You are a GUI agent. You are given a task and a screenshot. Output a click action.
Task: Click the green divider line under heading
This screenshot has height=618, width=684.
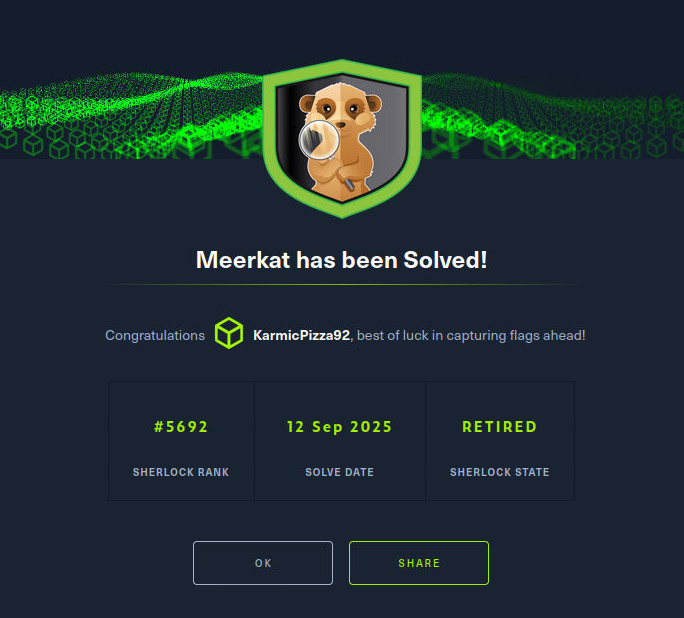tap(342, 284)
